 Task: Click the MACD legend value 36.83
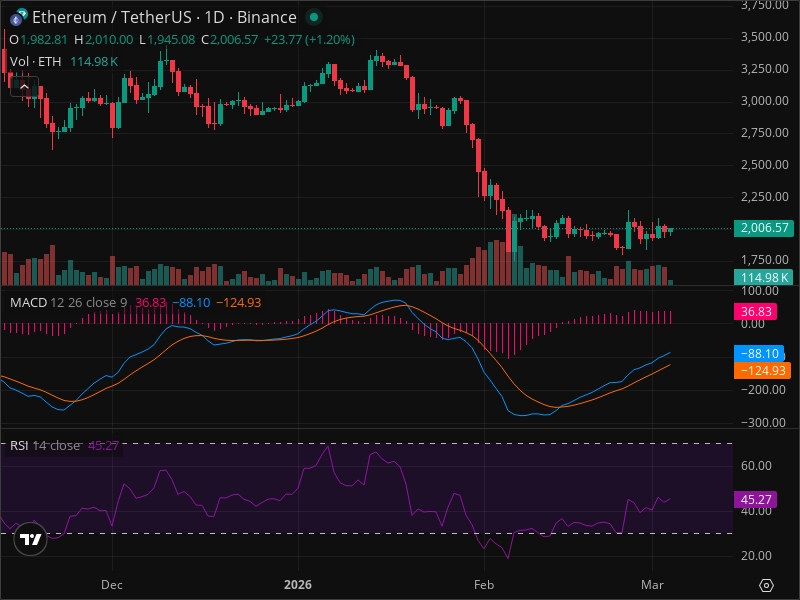click(x=151, y=303)
